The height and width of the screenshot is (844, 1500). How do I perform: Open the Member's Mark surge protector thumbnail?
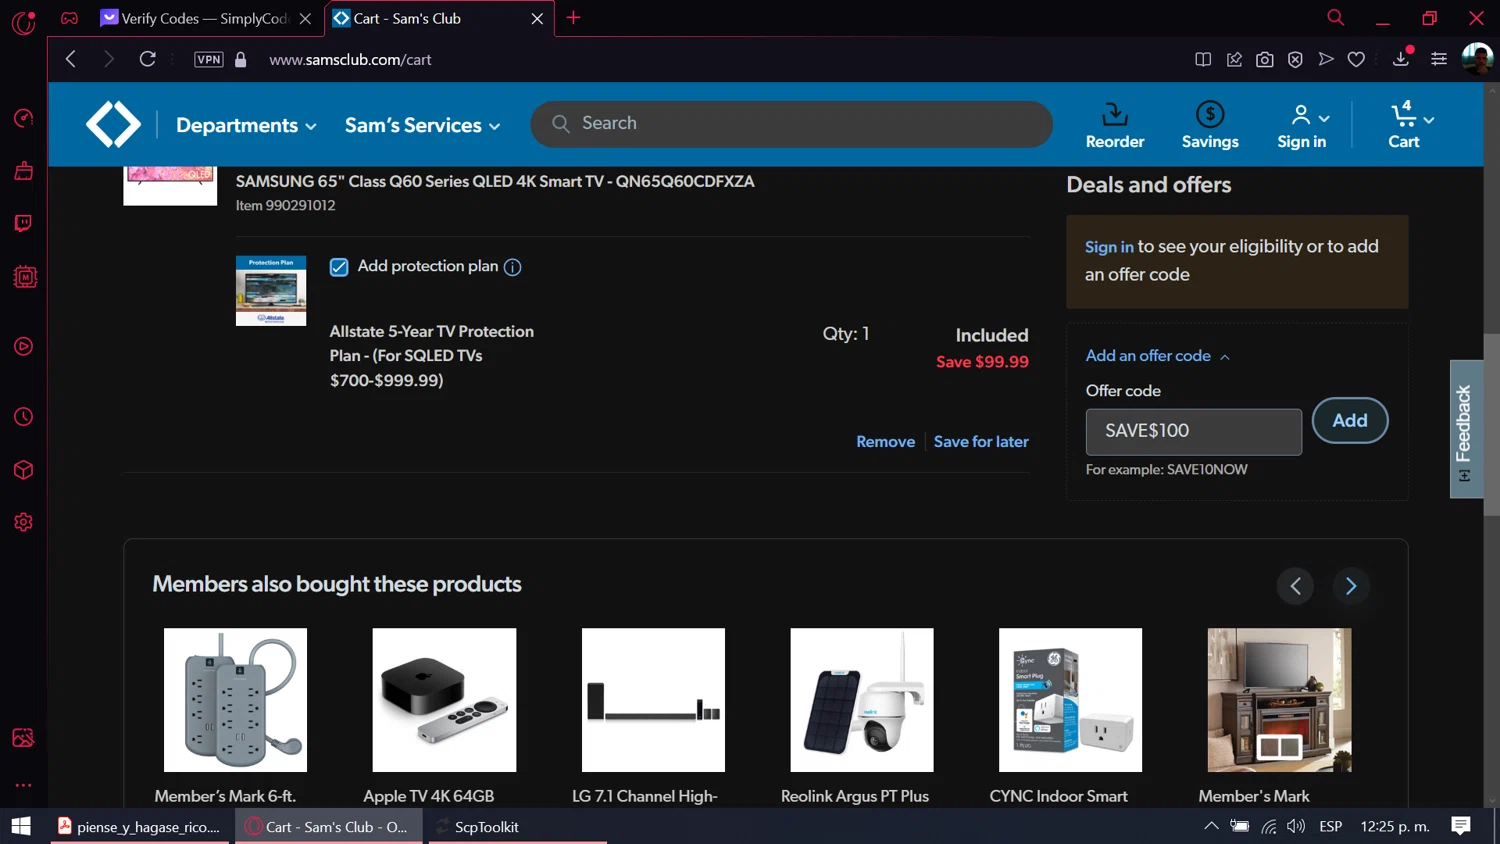point(235,699)
